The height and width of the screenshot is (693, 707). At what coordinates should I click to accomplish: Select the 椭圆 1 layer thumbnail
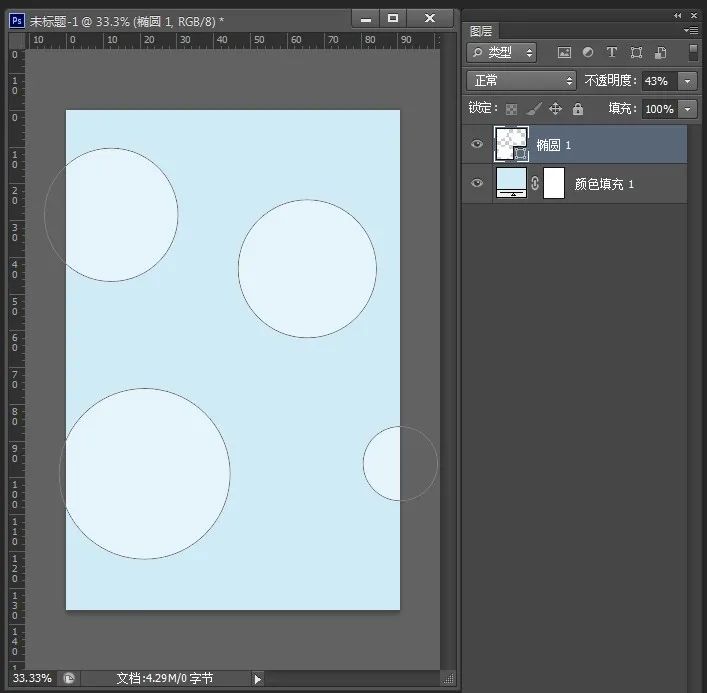[511, 144]
